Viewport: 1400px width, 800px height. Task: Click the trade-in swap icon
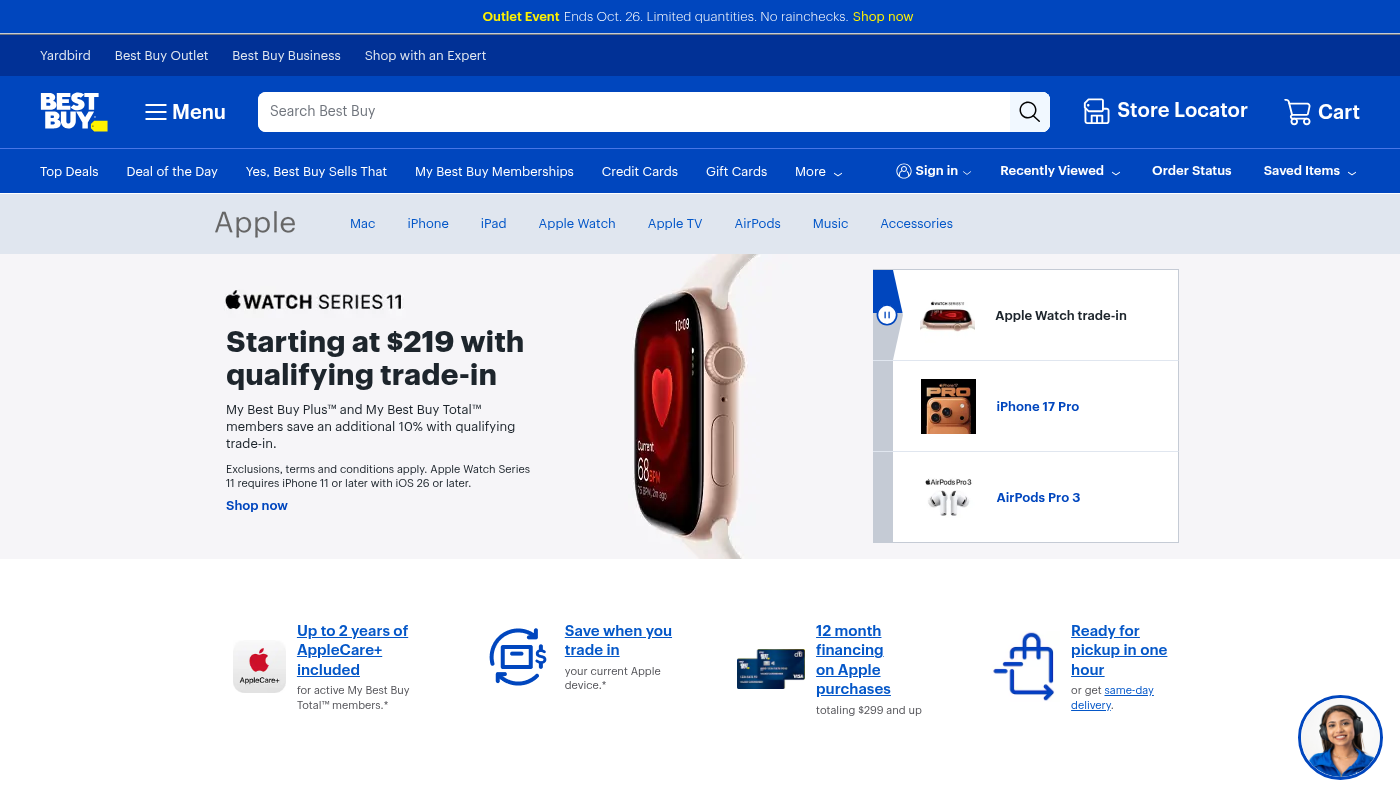click(517, 657)
